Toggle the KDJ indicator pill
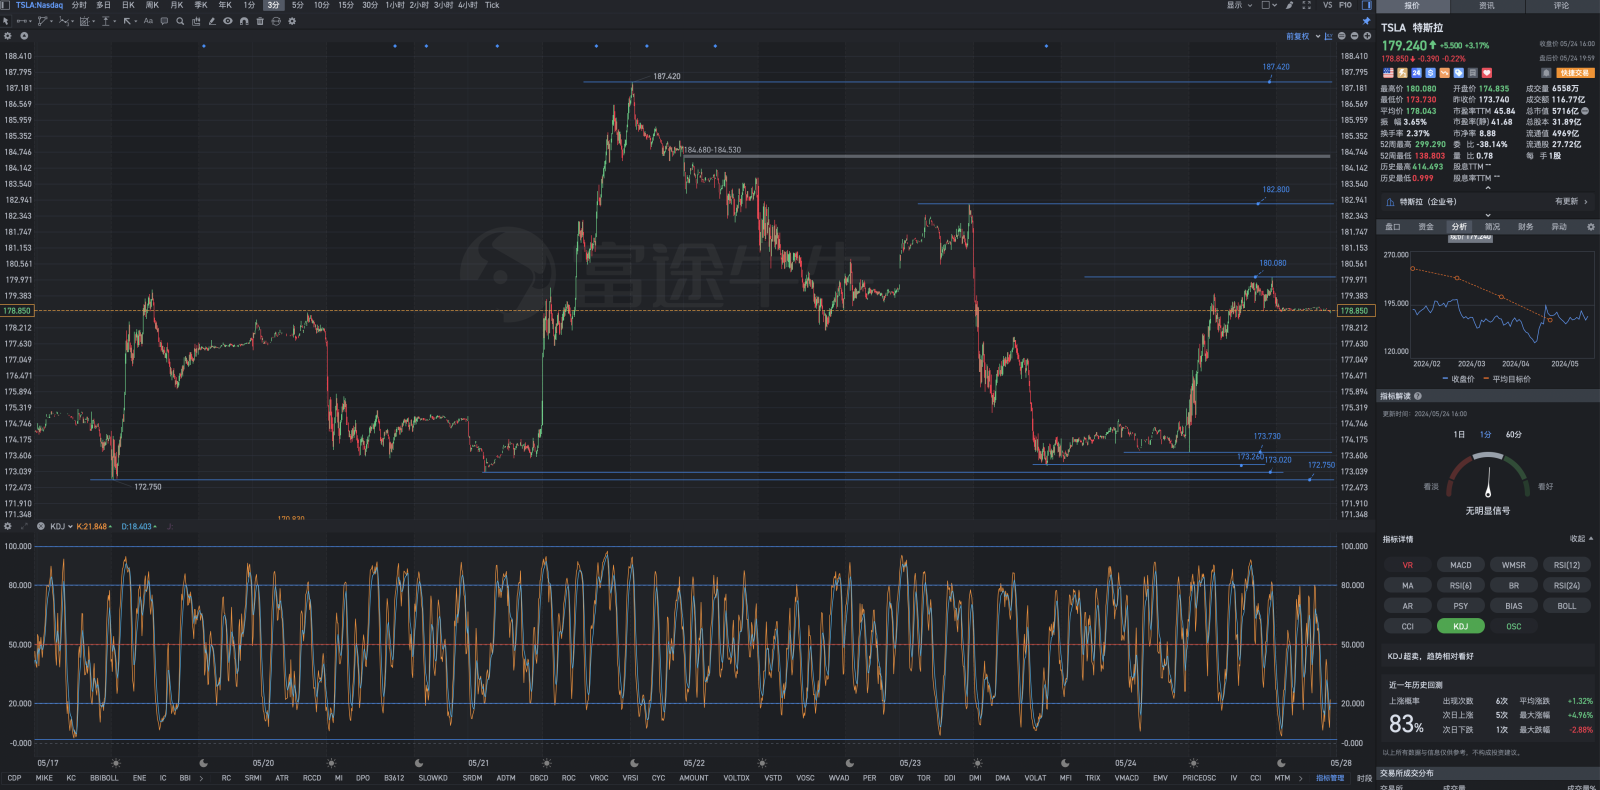This screenshot has width=1600, height=790. coord(1460,626)
